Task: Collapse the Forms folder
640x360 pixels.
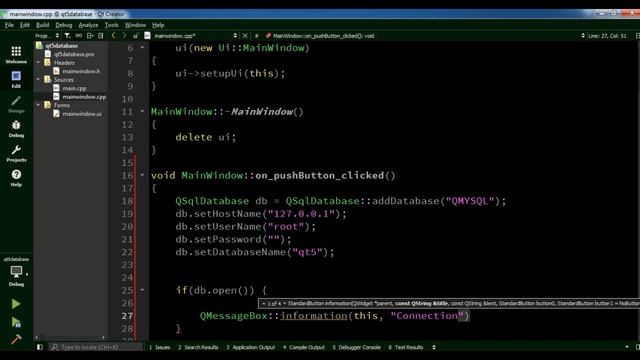Action: (x=39, y=105)
